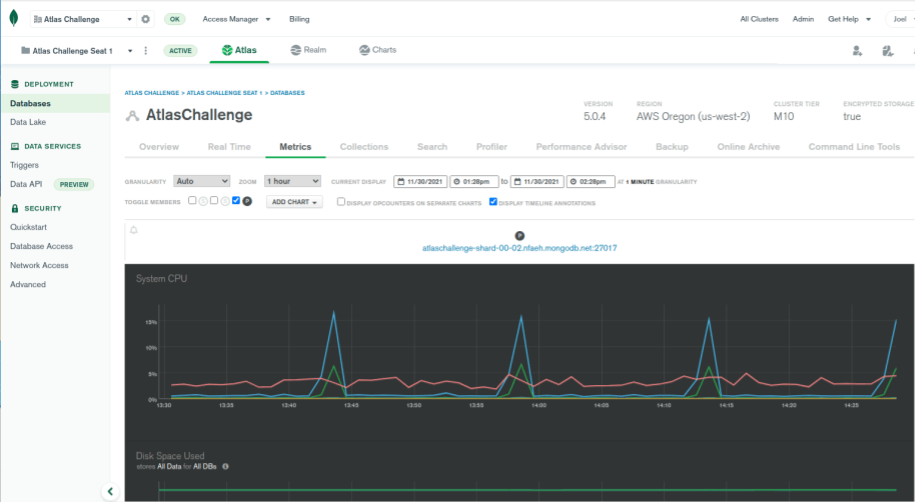915x503 pixels.
Task: Click the primary member P badge above hostname
Action: point(519,236)
